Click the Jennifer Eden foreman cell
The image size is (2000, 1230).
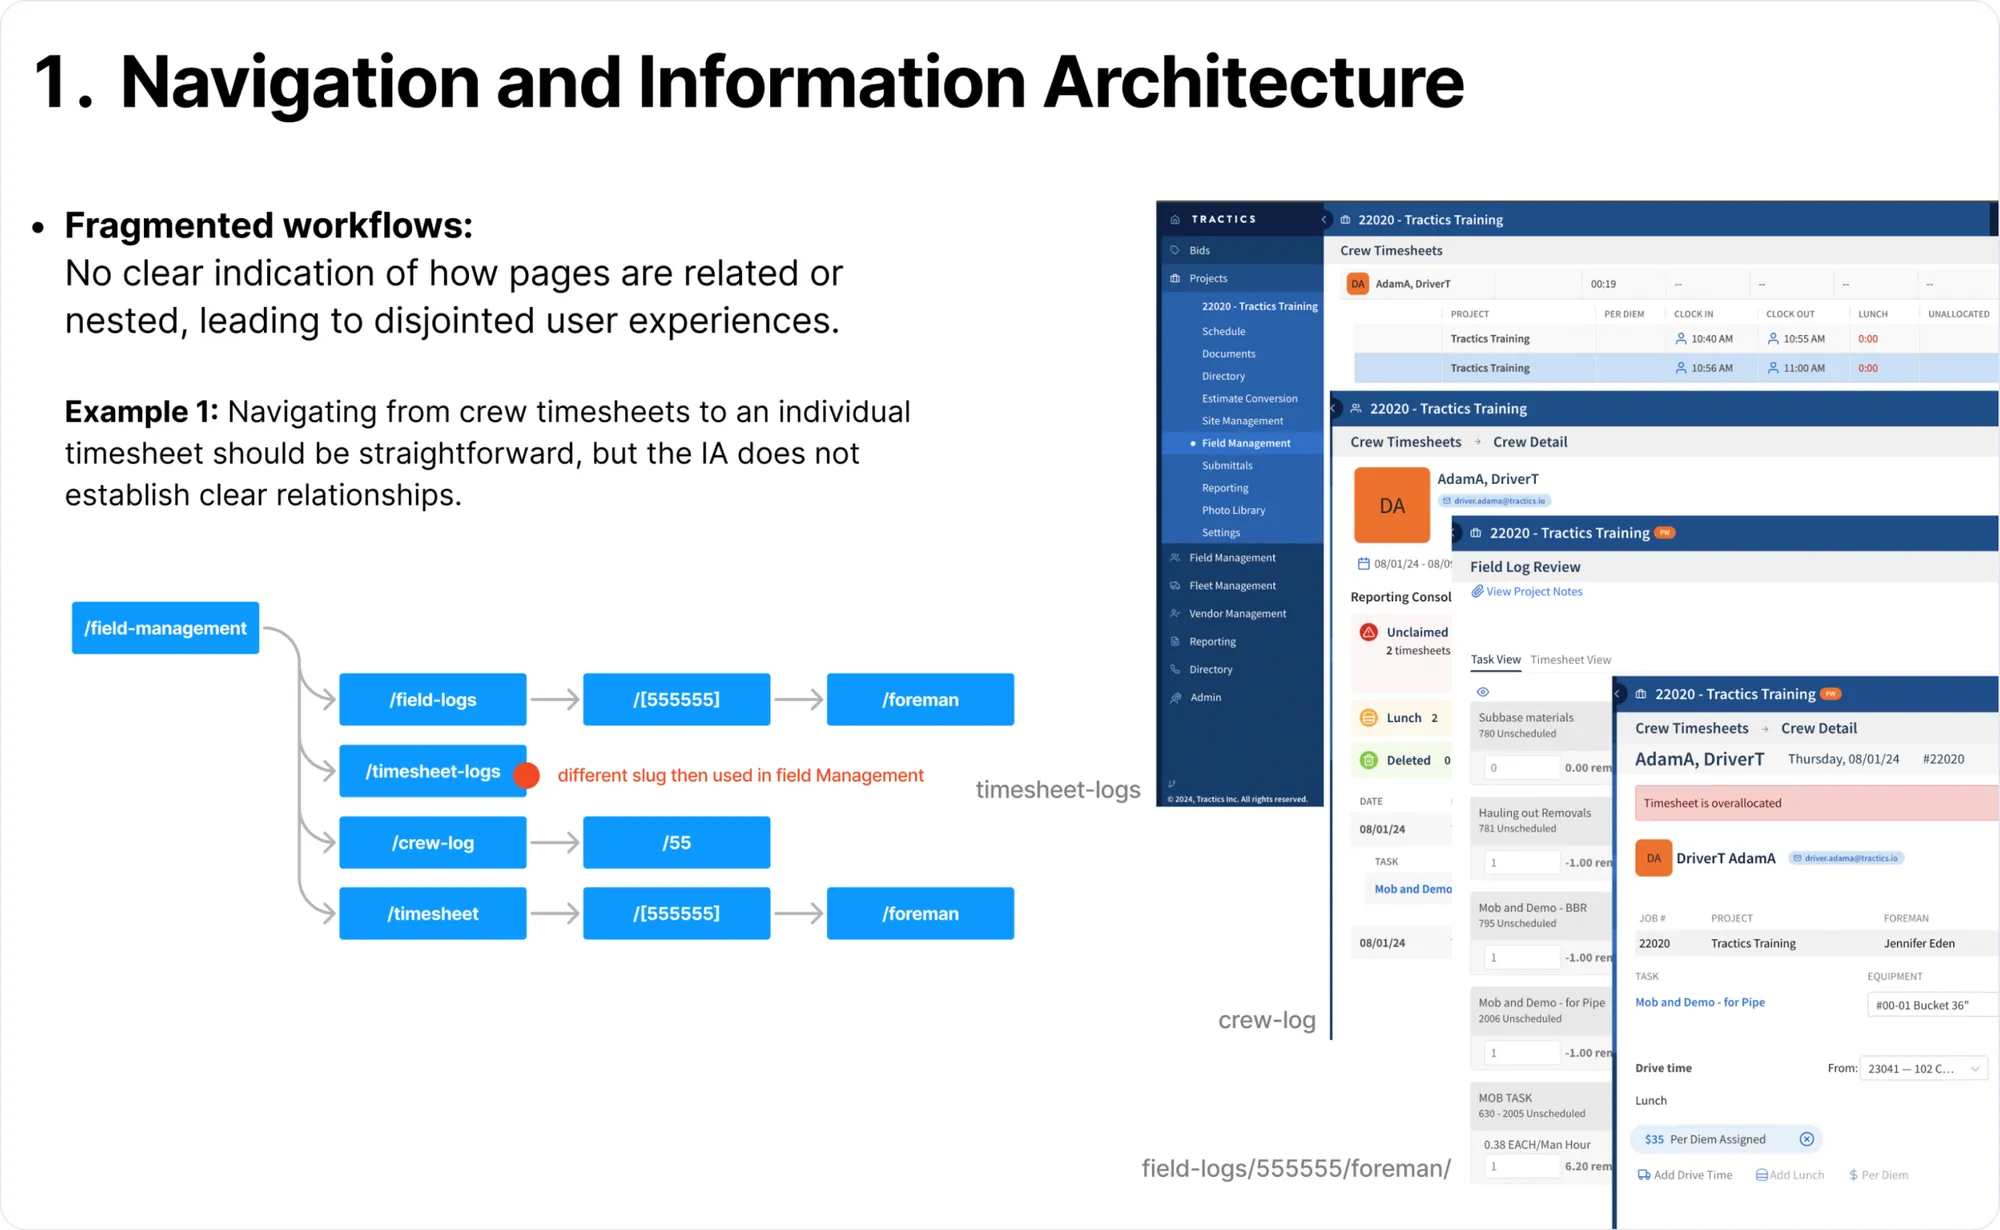(x=1918, y=943)
